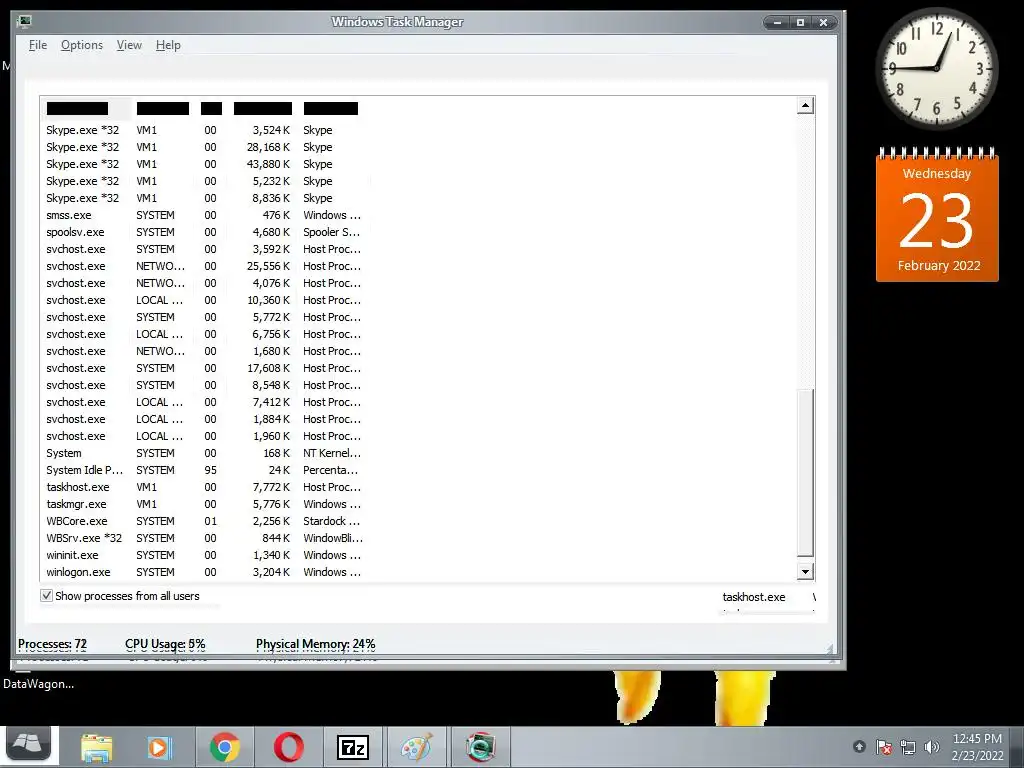Select the WBCore.exe process row
Image resolution: width=1024 pixels, height=768 pixels.
tap(204, 520)
